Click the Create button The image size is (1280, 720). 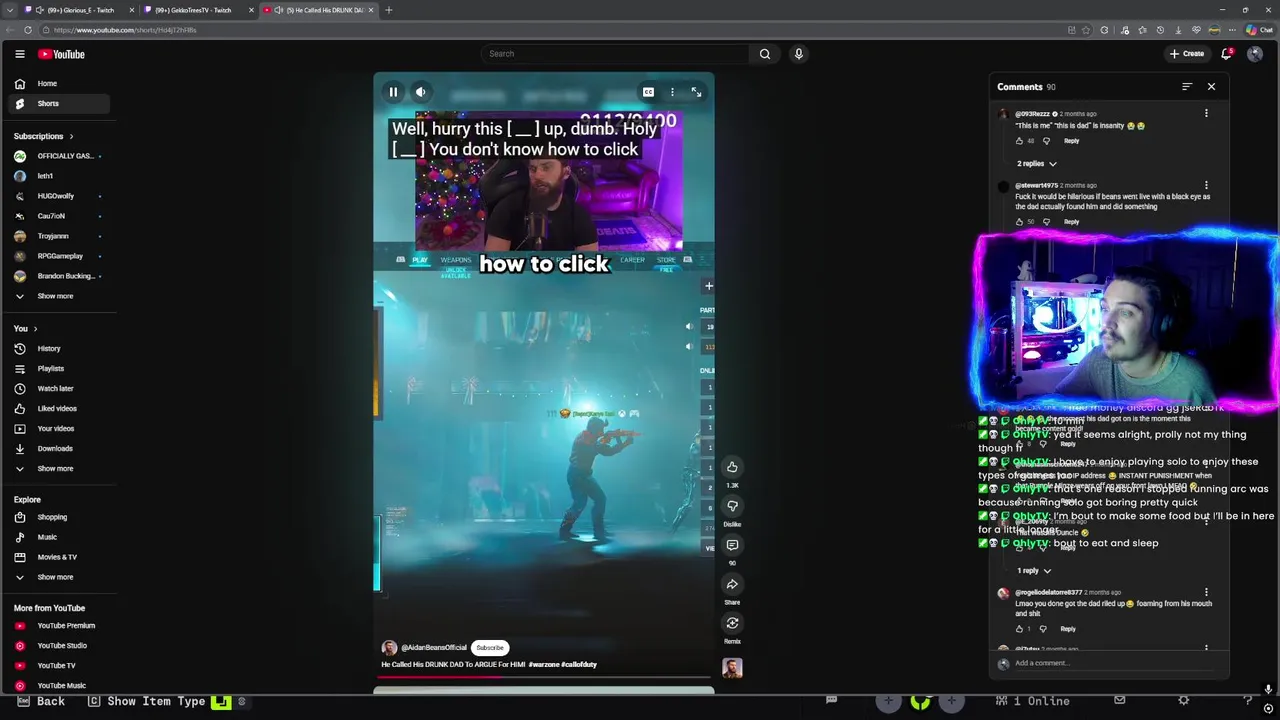[1187, 54]
